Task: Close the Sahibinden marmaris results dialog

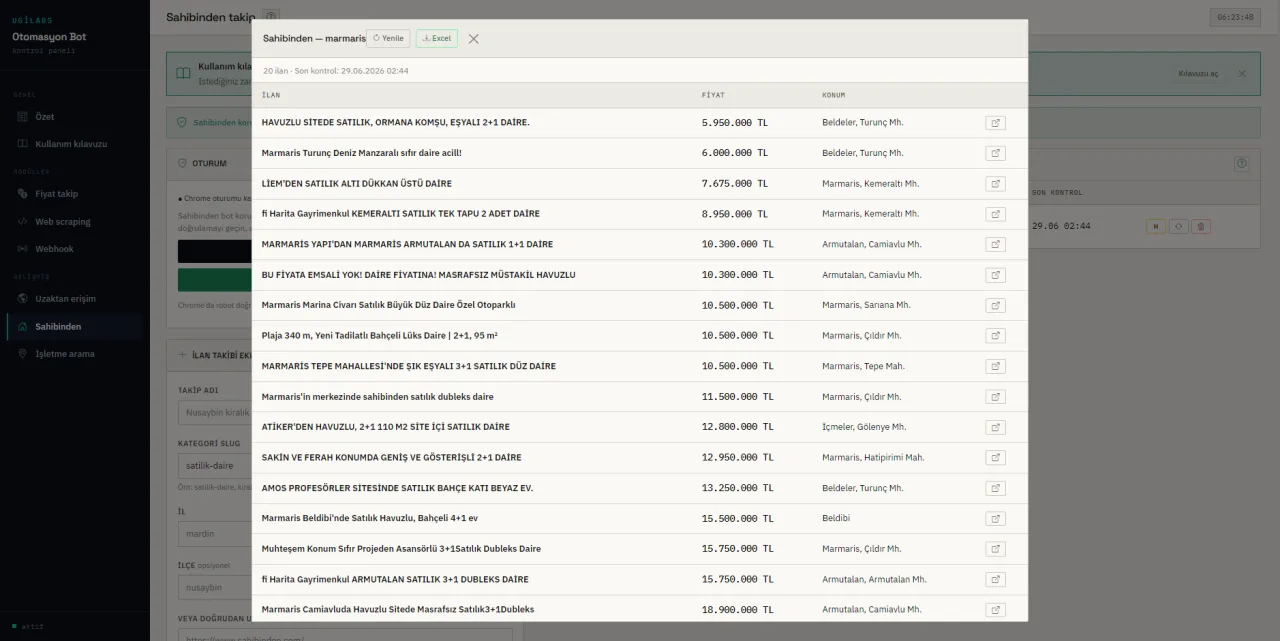Action: tap(474, 38)
